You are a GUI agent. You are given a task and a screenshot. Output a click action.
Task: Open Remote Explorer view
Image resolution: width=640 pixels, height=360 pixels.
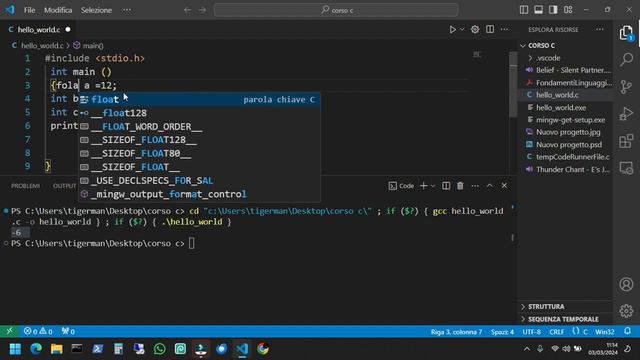(626, 168)
